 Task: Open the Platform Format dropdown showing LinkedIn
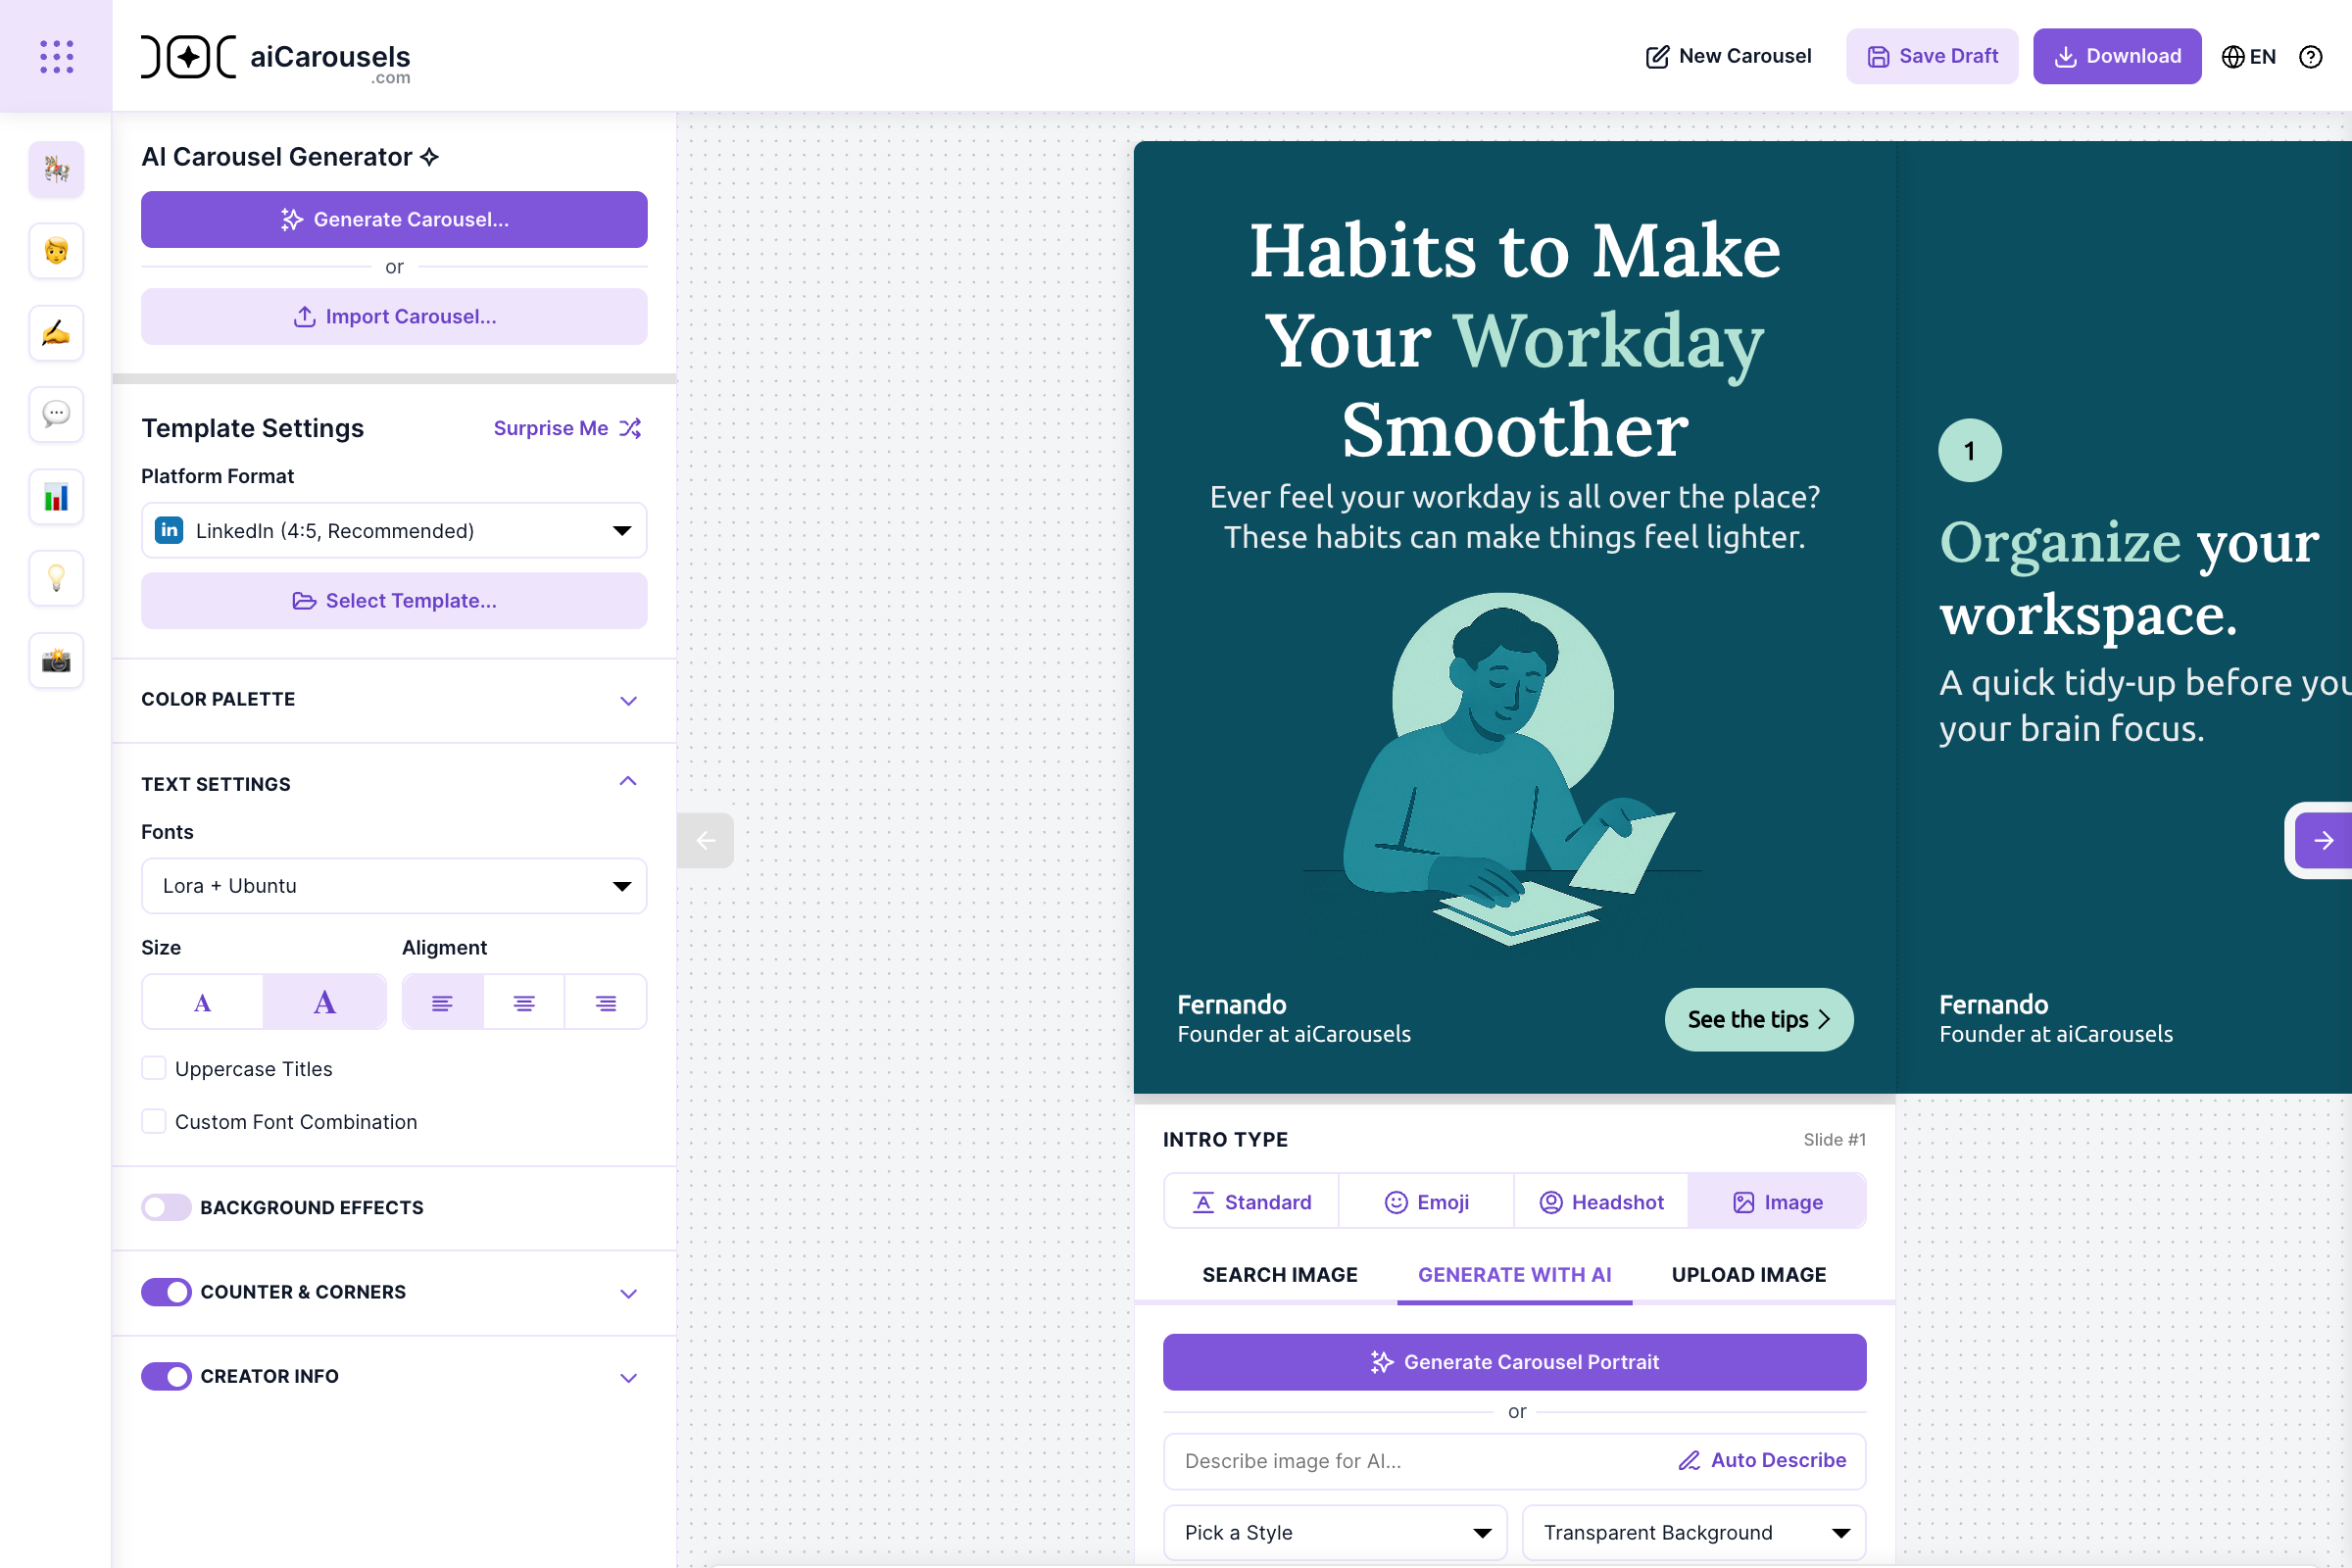click(394, 530)
